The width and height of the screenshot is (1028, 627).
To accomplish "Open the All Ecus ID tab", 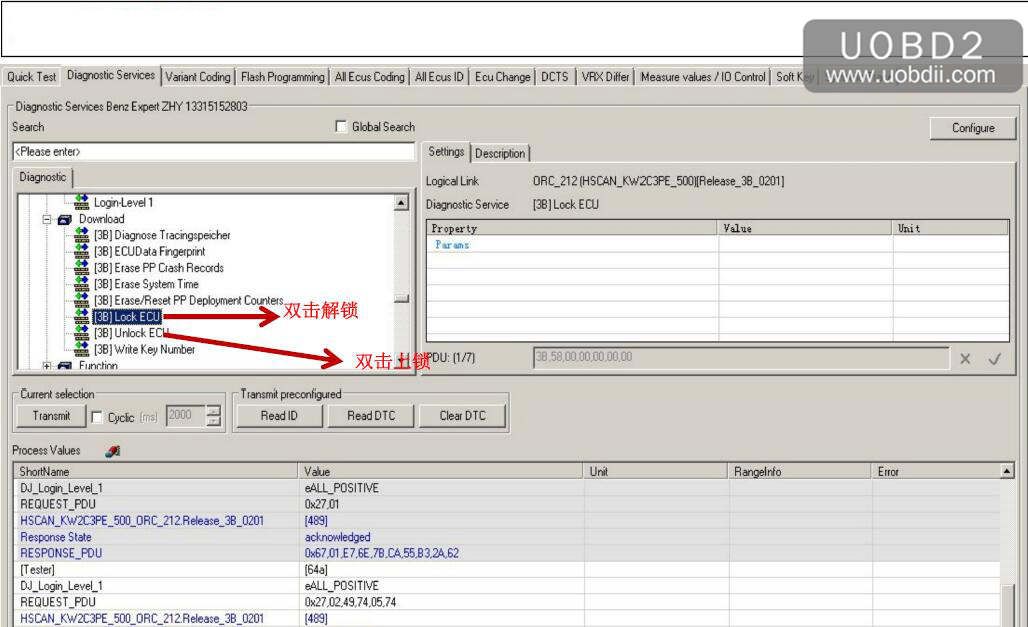I will [439, 77].
